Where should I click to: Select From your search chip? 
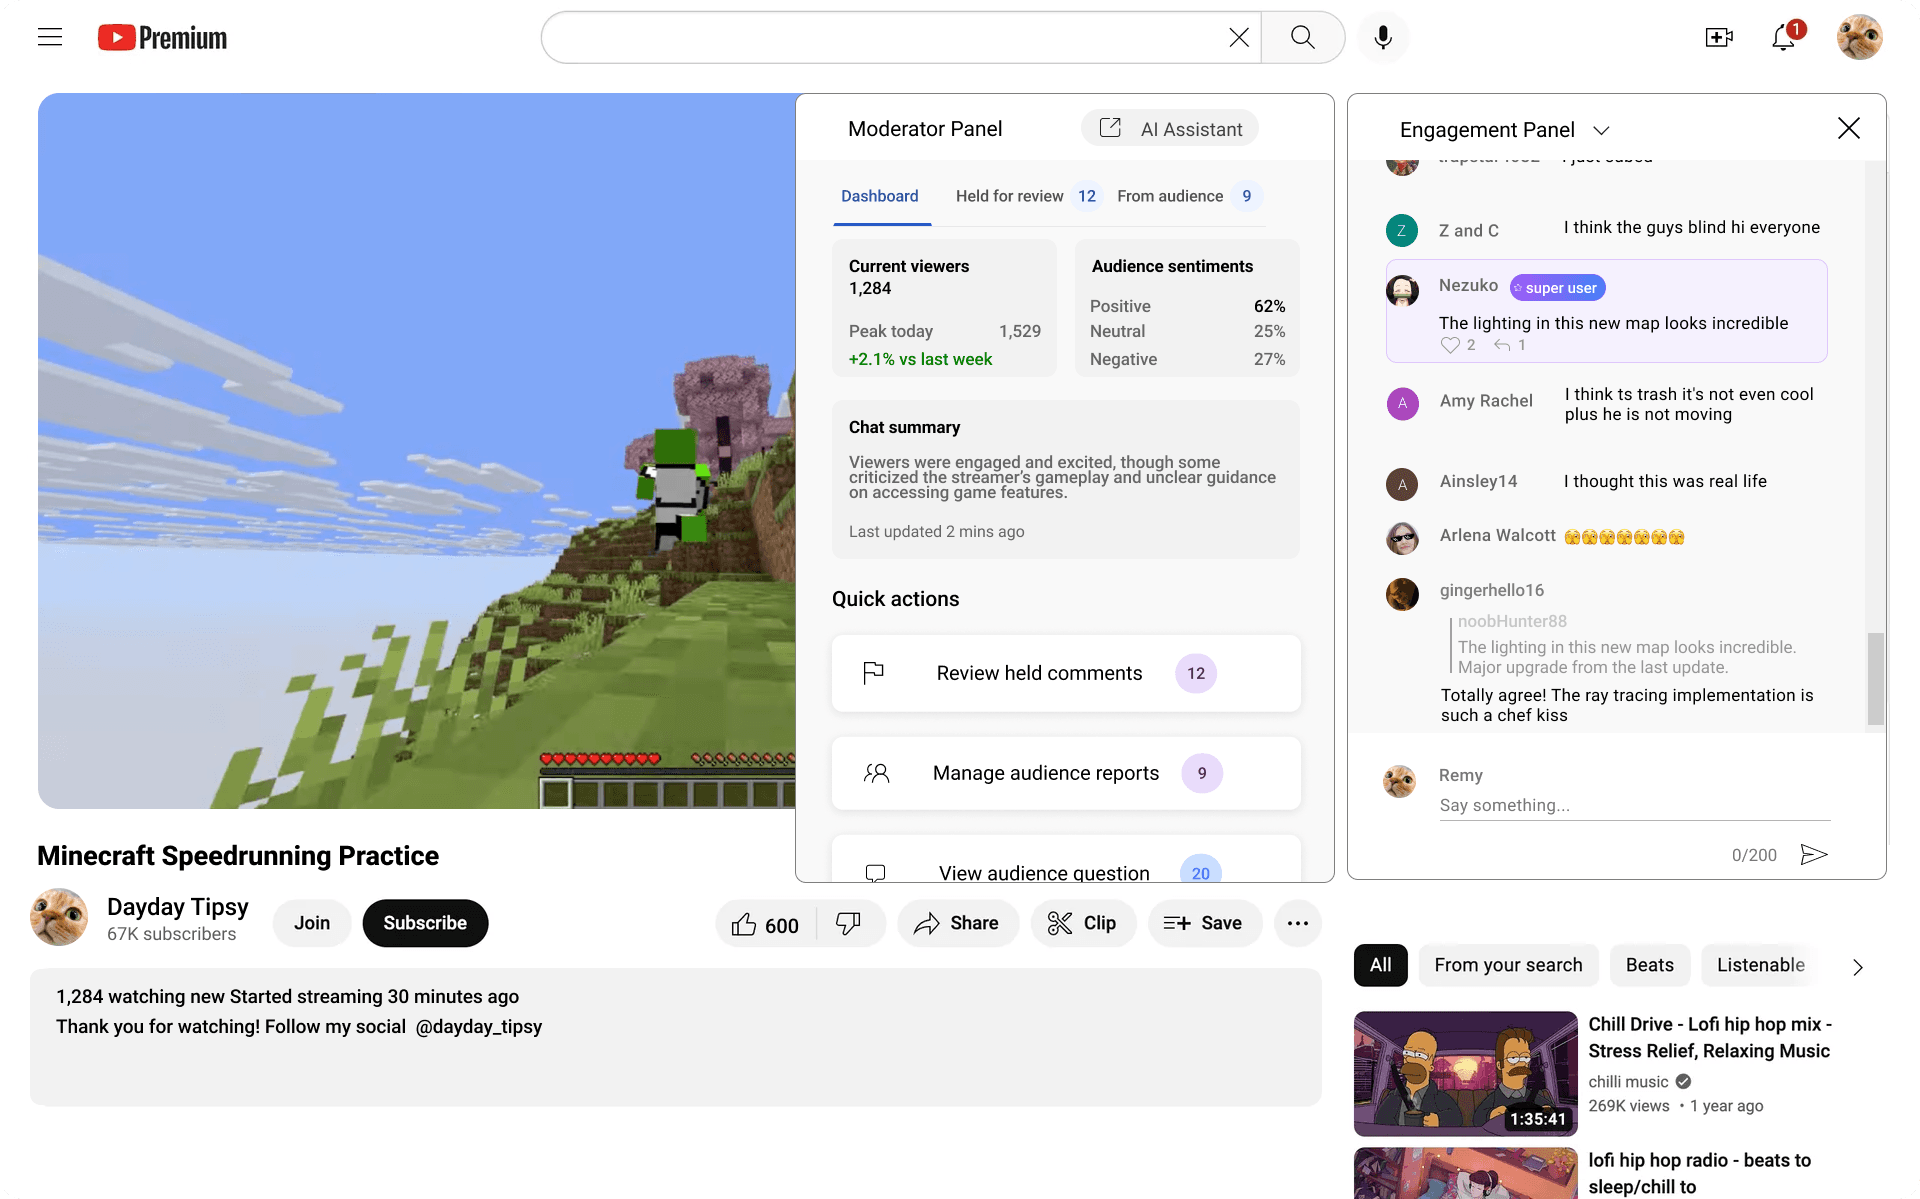click(x=1508, y=965)
